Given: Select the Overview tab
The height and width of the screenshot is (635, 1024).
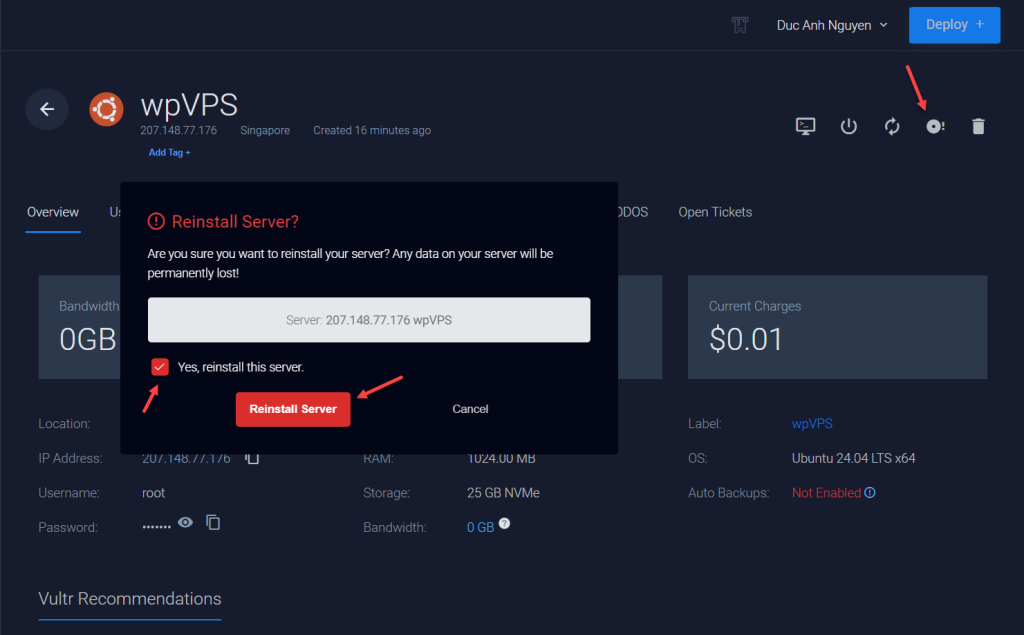Looking at the screenshot, I should click(52, 212).
